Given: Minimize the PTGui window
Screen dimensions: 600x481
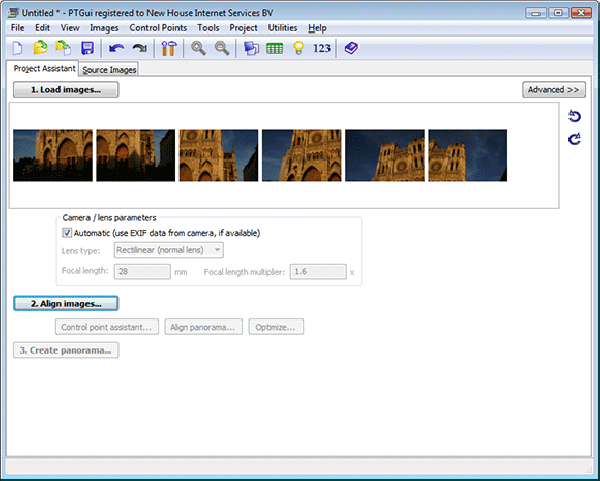Looking at the screenshot, I should [536, 13].
